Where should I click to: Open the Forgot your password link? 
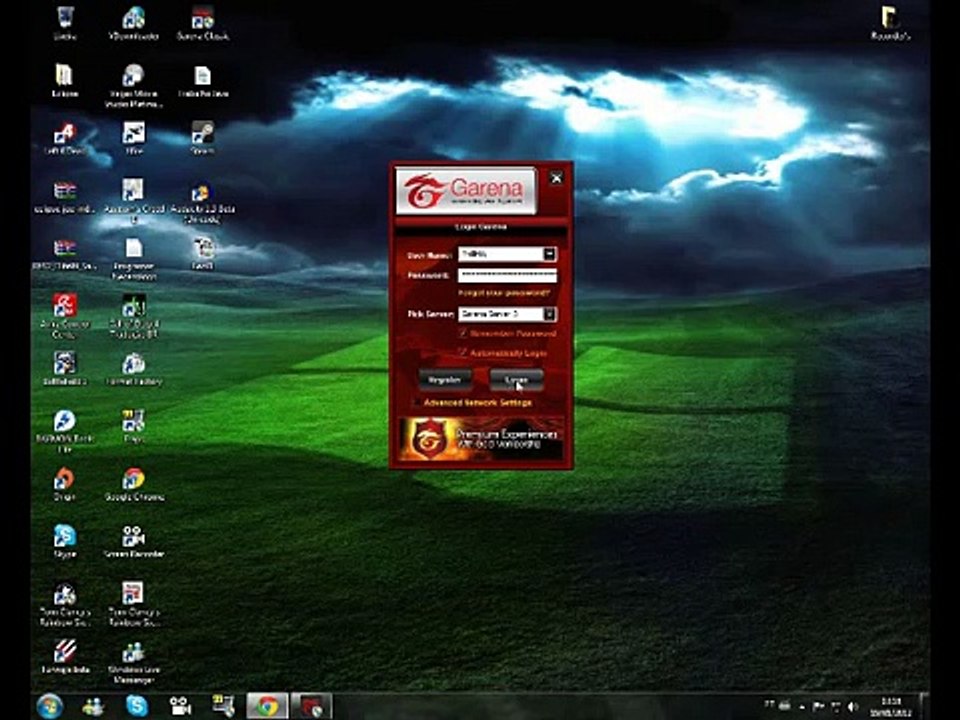tap(504, 293)
